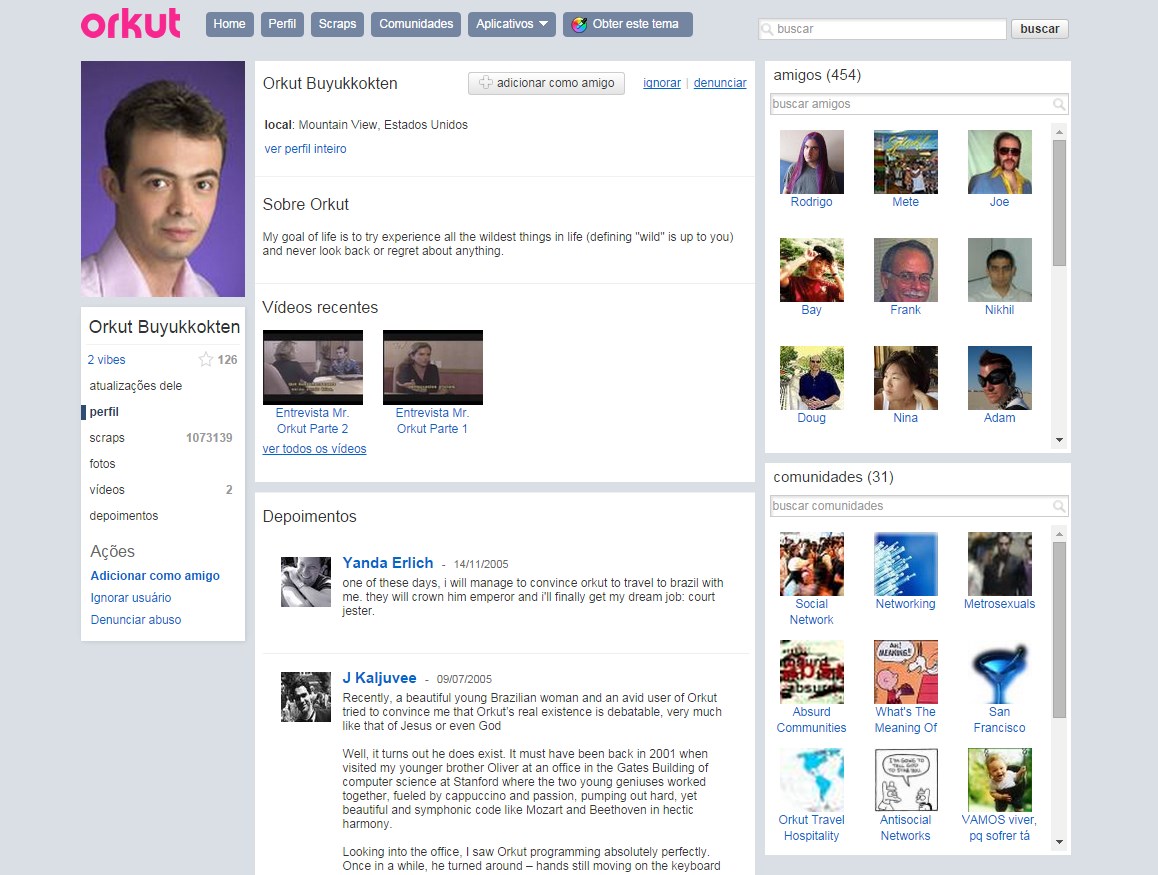Click Adicionar como amigo action link

[x=155, y=575]
